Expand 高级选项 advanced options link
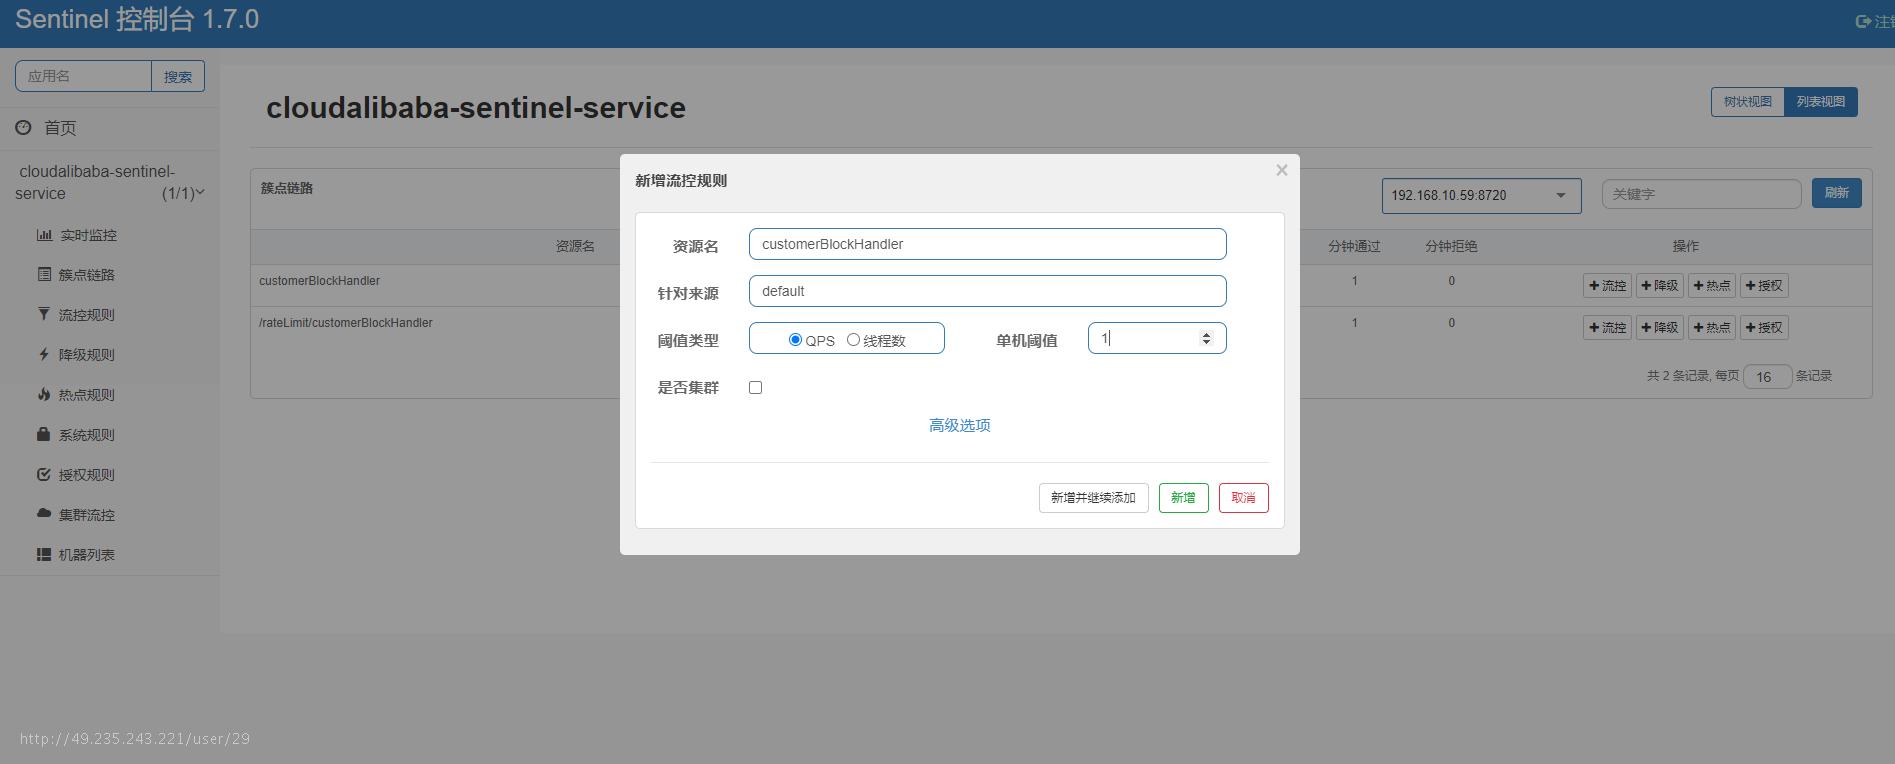The width and height of the screenshot is (1895, 764). [x=960, y=425]
